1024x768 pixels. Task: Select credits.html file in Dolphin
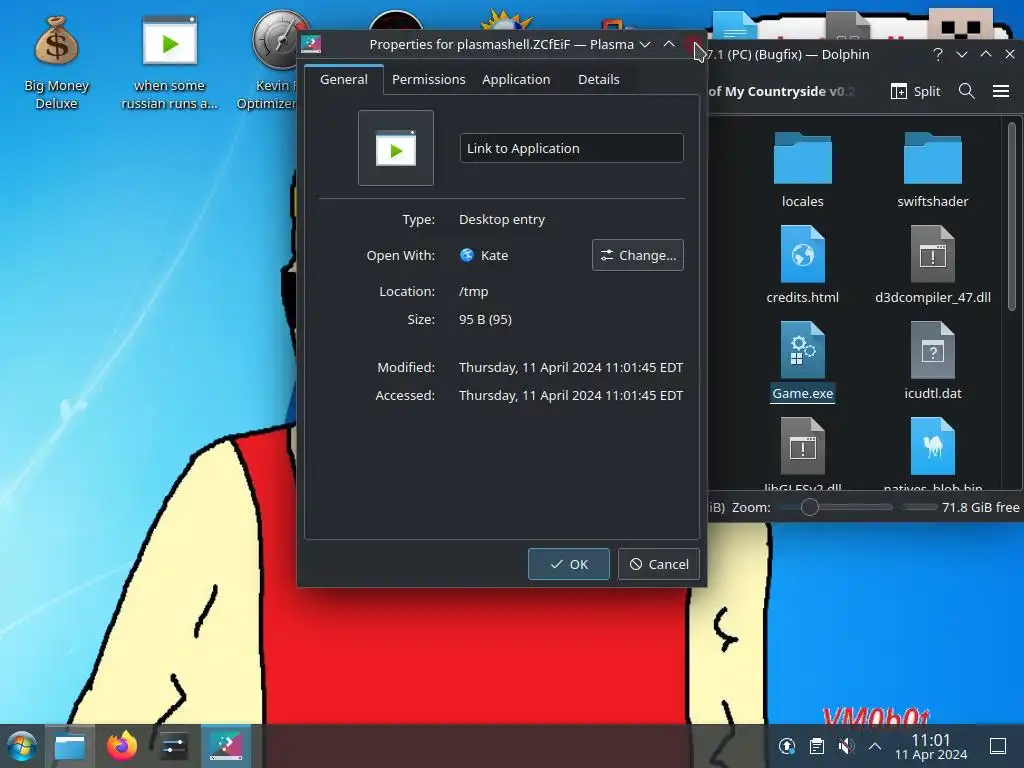[802, 265]
